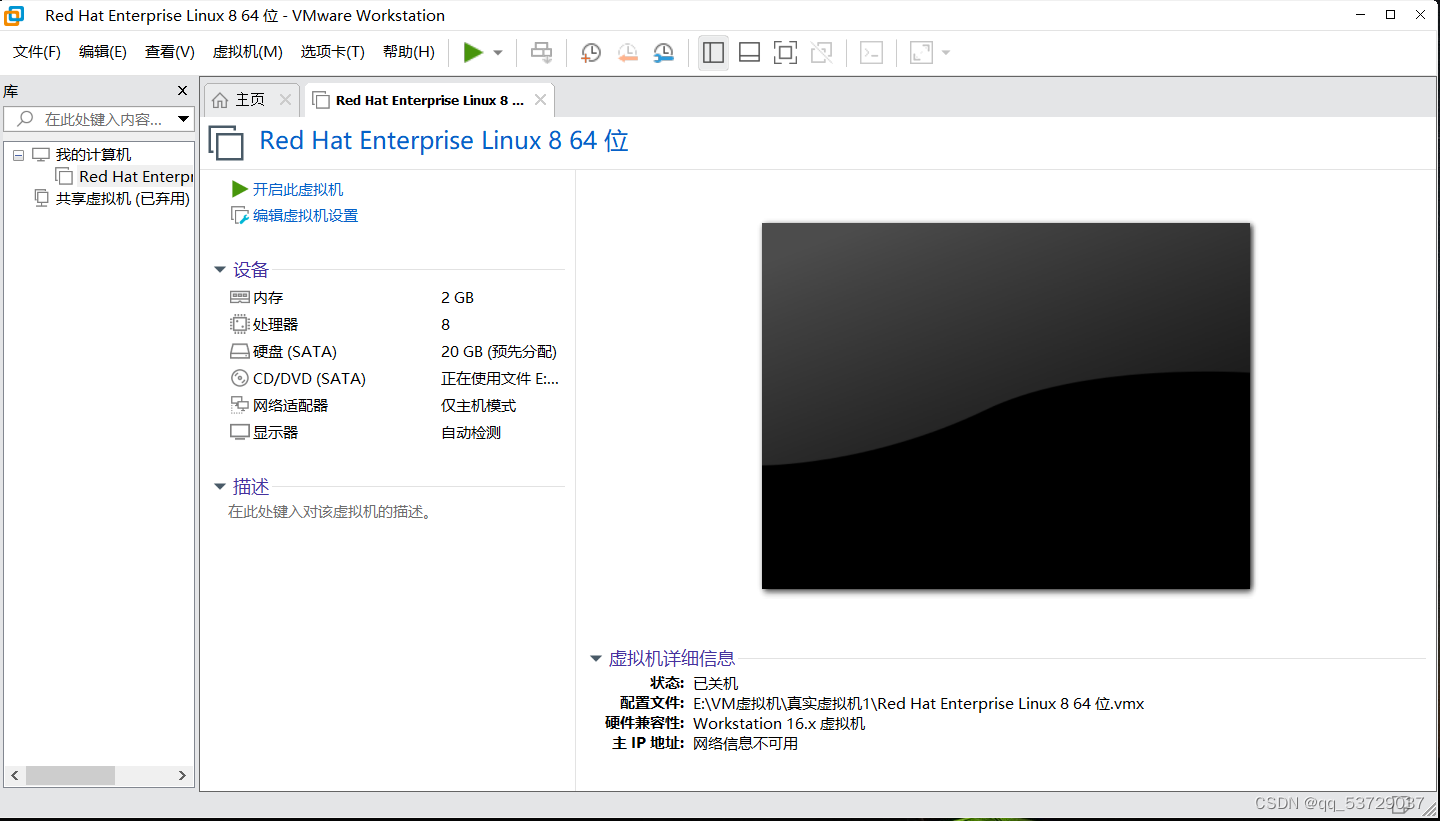1440x821 pixels.
Task: Click the 显示器 device row
Action: (395, 432)
